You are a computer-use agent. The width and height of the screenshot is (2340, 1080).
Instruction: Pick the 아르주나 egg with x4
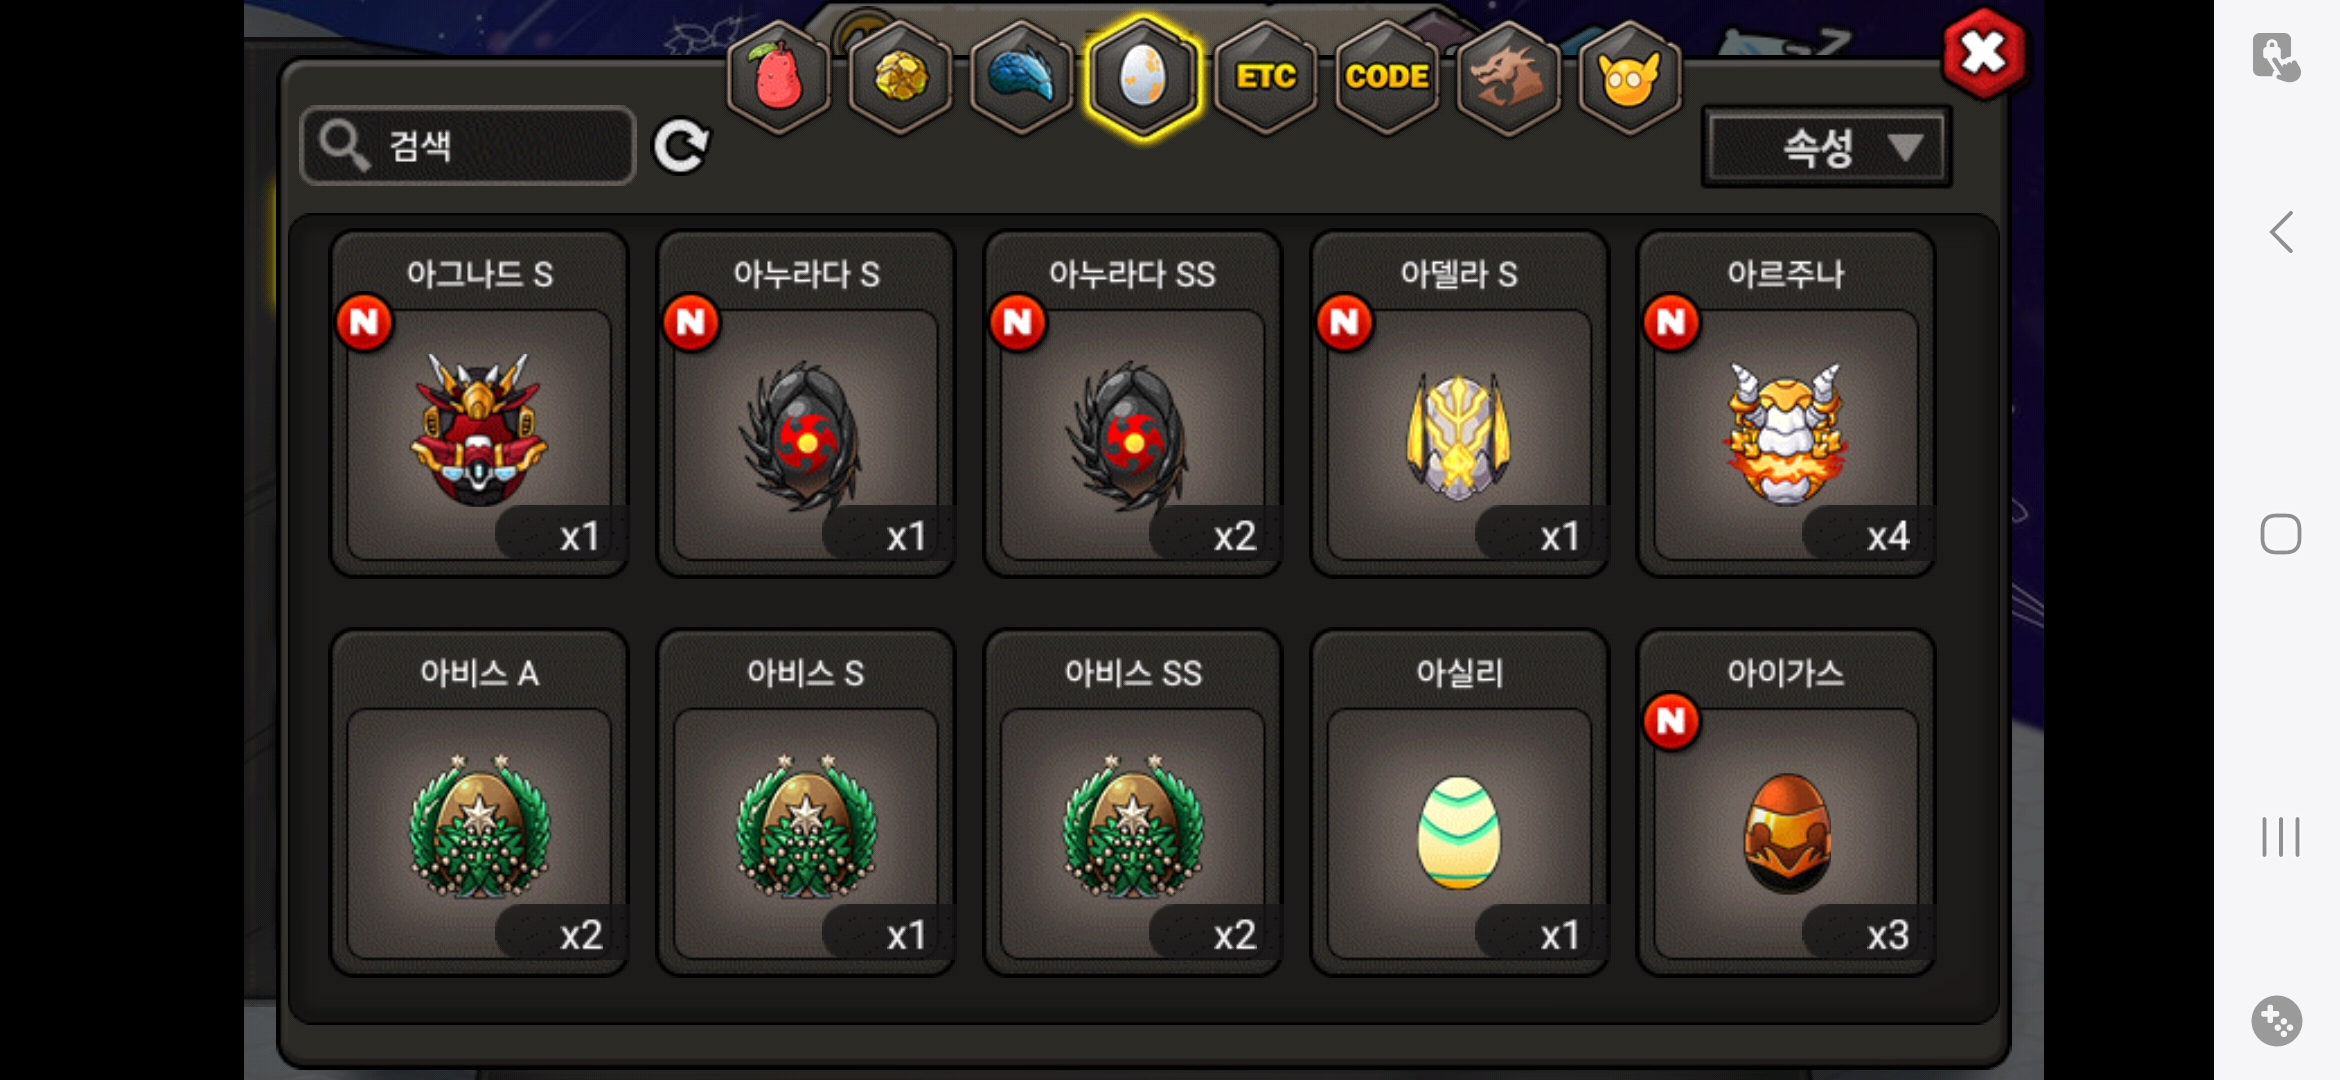coord(1786,404)
